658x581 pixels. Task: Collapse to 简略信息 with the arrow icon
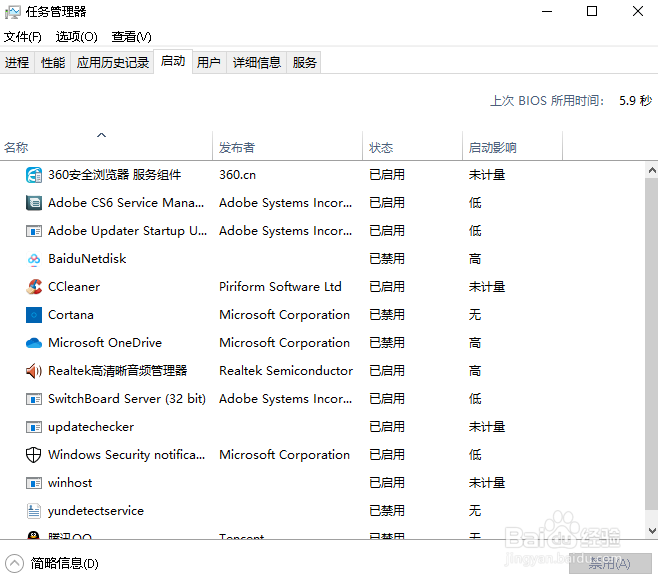click(14, 563)
